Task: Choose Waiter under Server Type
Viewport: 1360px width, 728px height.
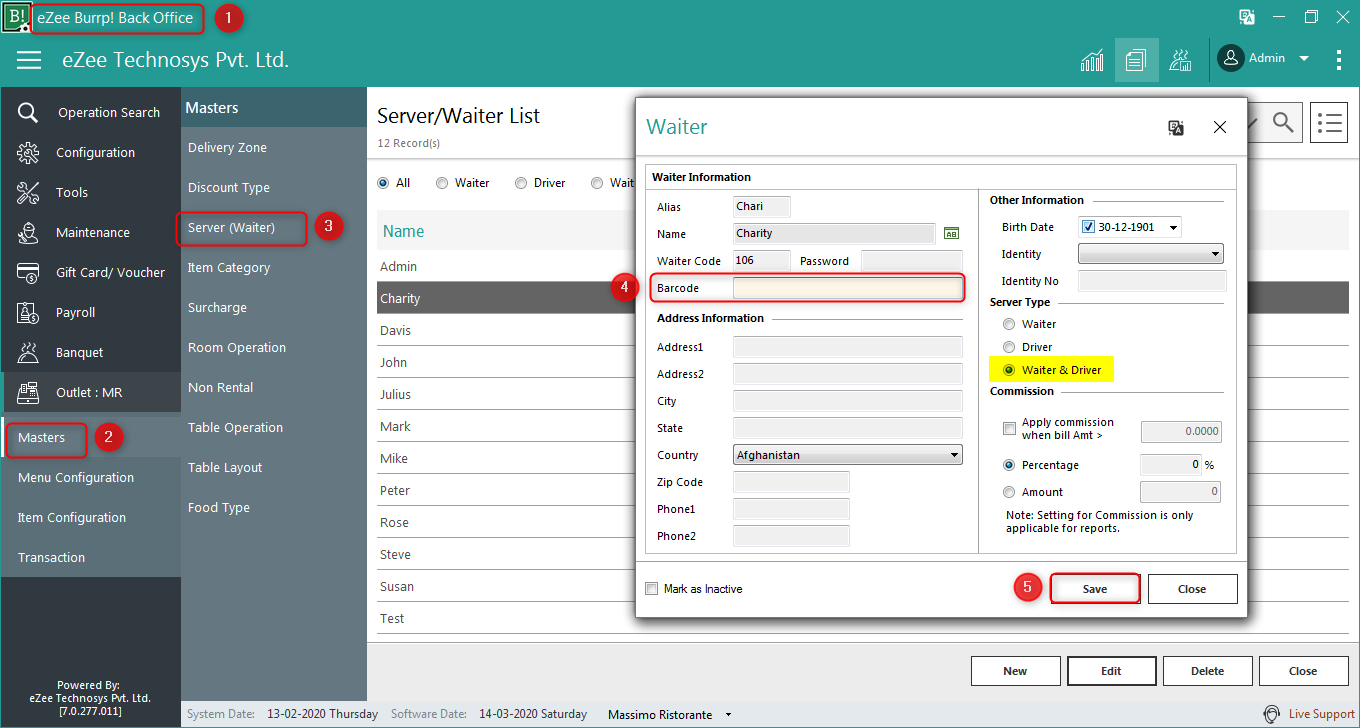Action: (x=1009, y=324)
